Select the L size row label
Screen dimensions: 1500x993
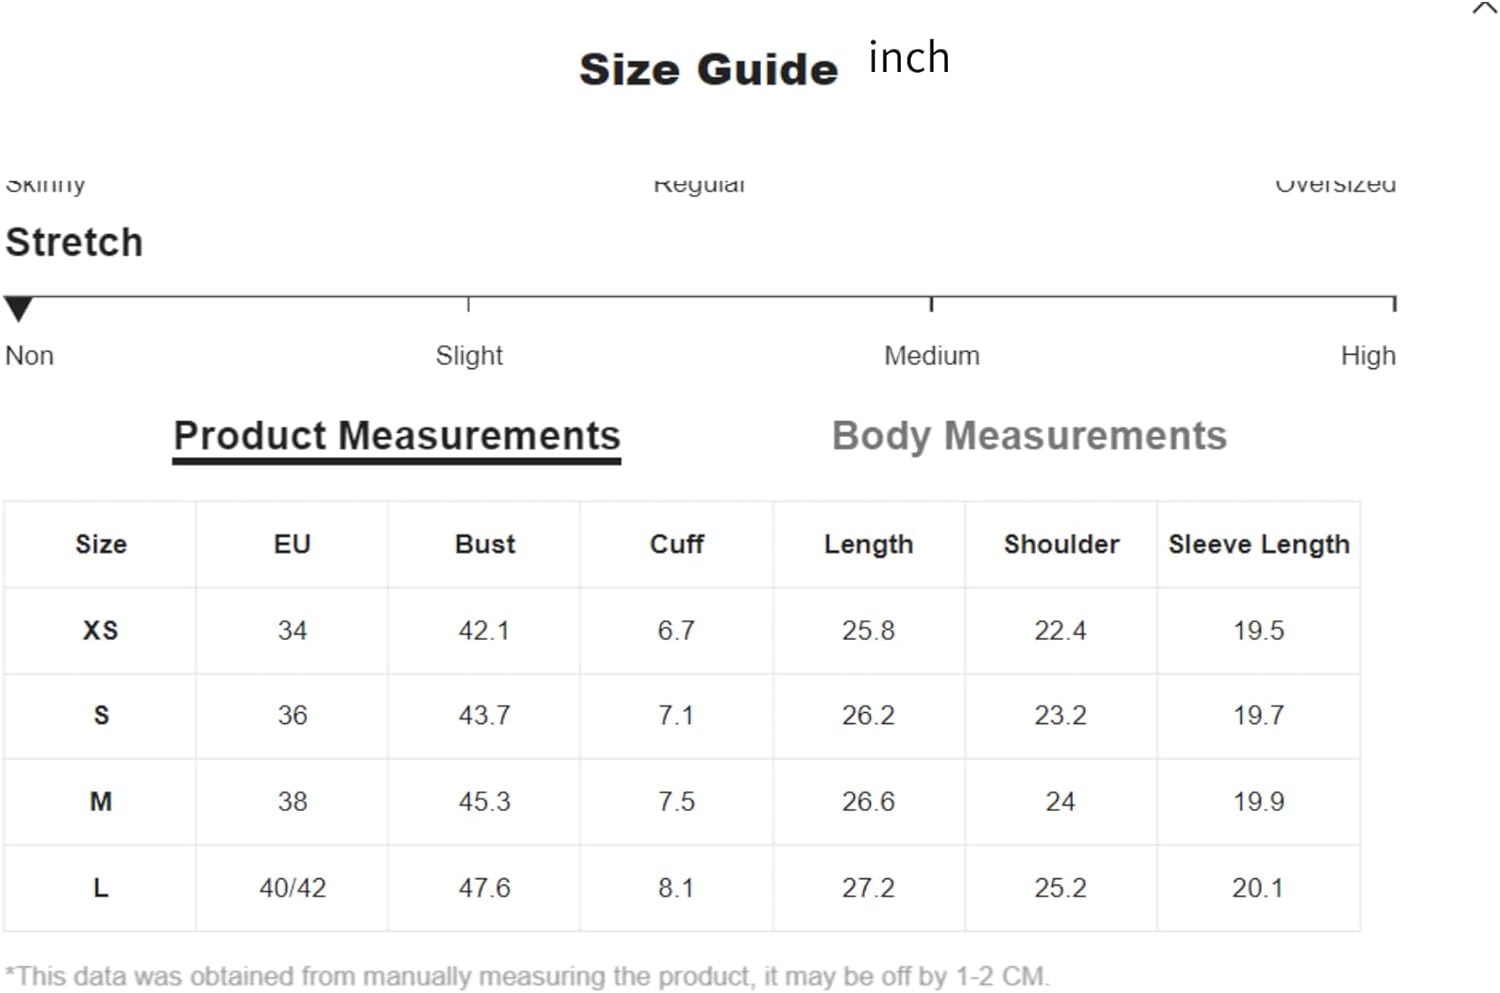(x=100, y=888)
